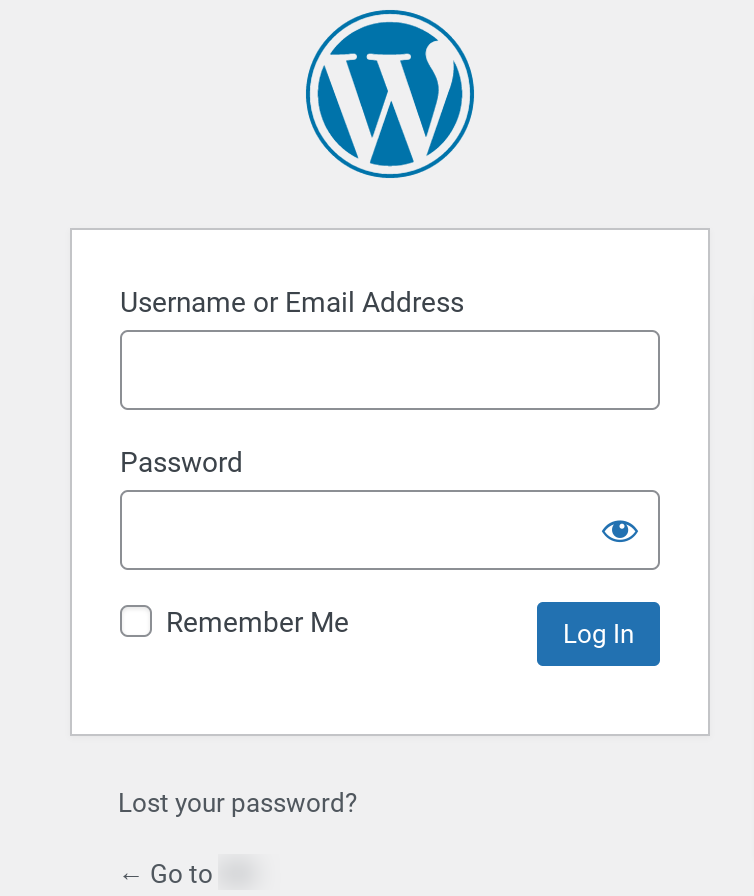Enable staying signed in with Remember Me
Screen dimensions: 754x896
click(136, 621)
